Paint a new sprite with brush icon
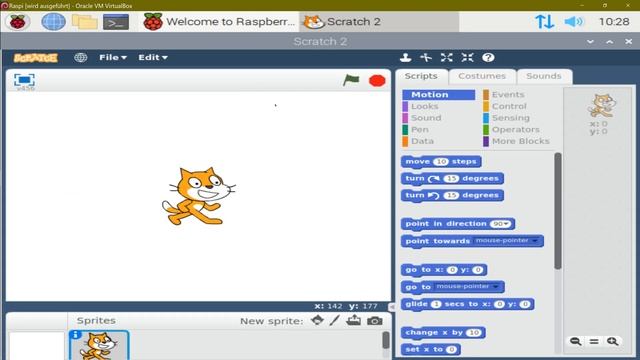640x360 pixels. [335, 320]
